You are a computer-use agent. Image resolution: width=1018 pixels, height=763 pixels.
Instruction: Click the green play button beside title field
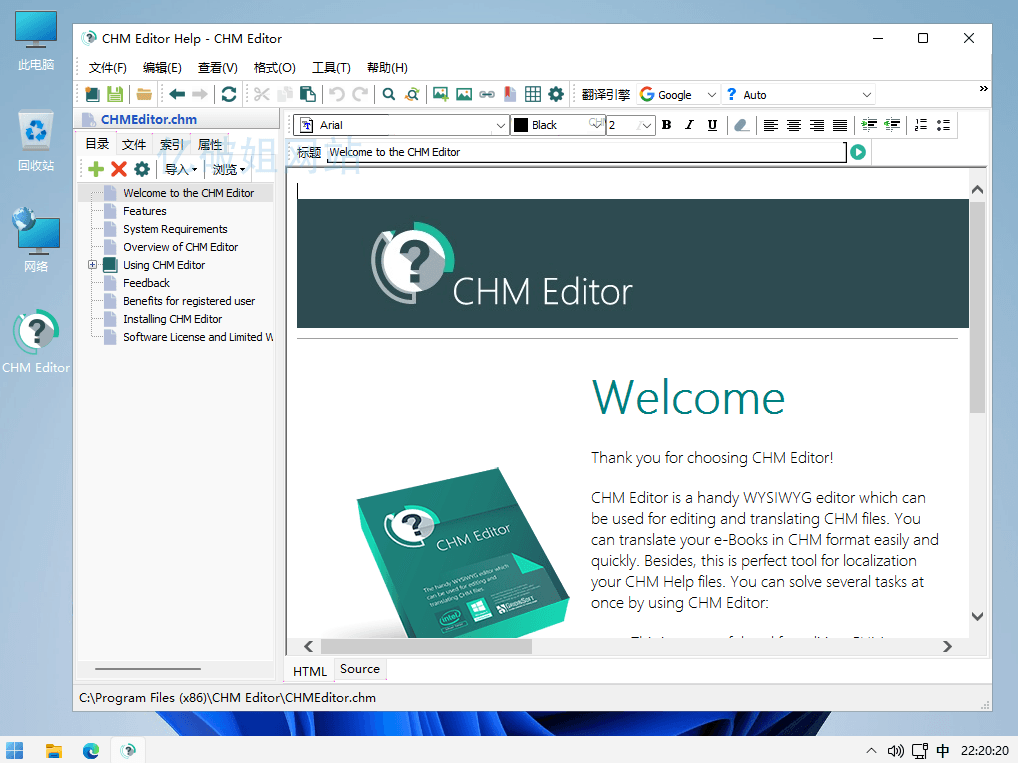(858, 152)
